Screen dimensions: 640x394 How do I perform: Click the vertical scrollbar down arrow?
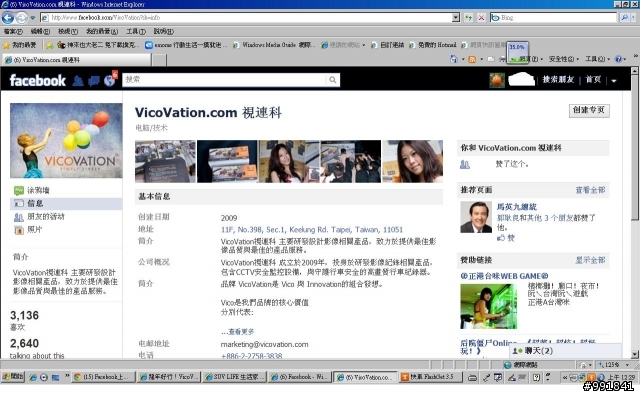[635, 354]
